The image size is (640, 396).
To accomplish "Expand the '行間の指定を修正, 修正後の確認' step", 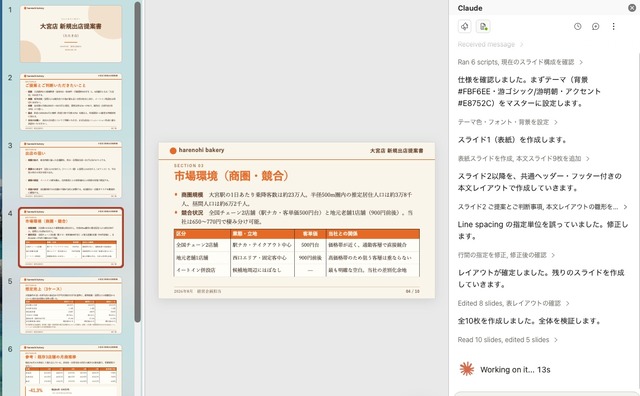I will [506, 255].
